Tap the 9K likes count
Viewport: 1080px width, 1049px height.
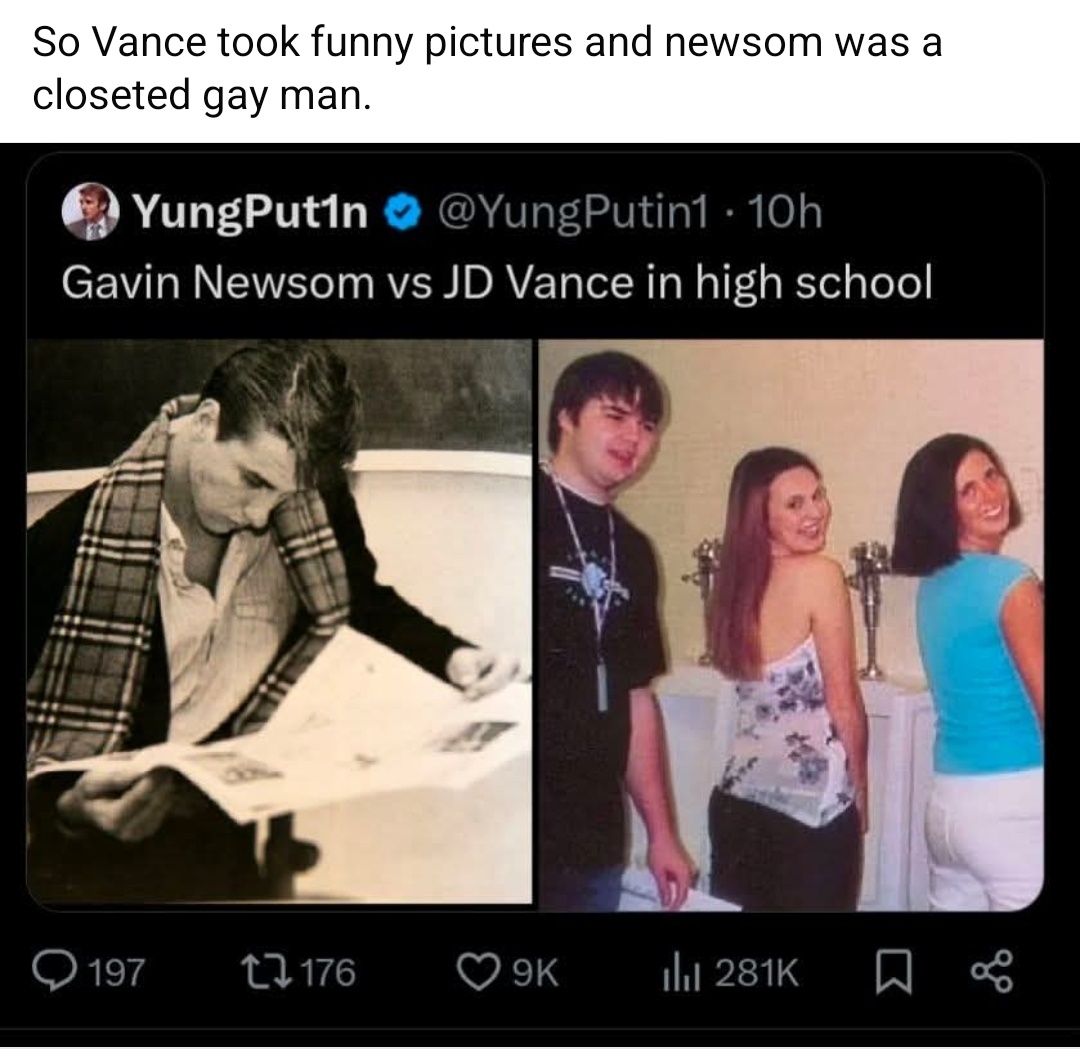pos(535,973)
